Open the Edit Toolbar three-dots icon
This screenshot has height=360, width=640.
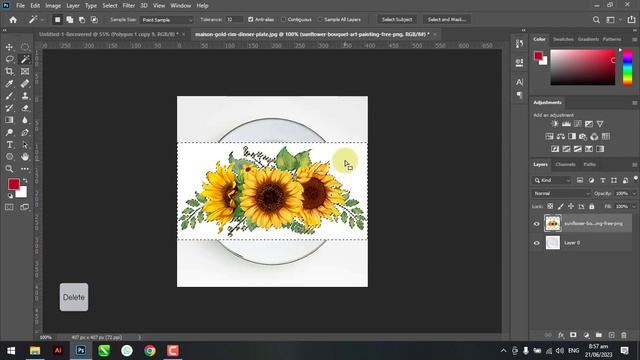(25, 169)
